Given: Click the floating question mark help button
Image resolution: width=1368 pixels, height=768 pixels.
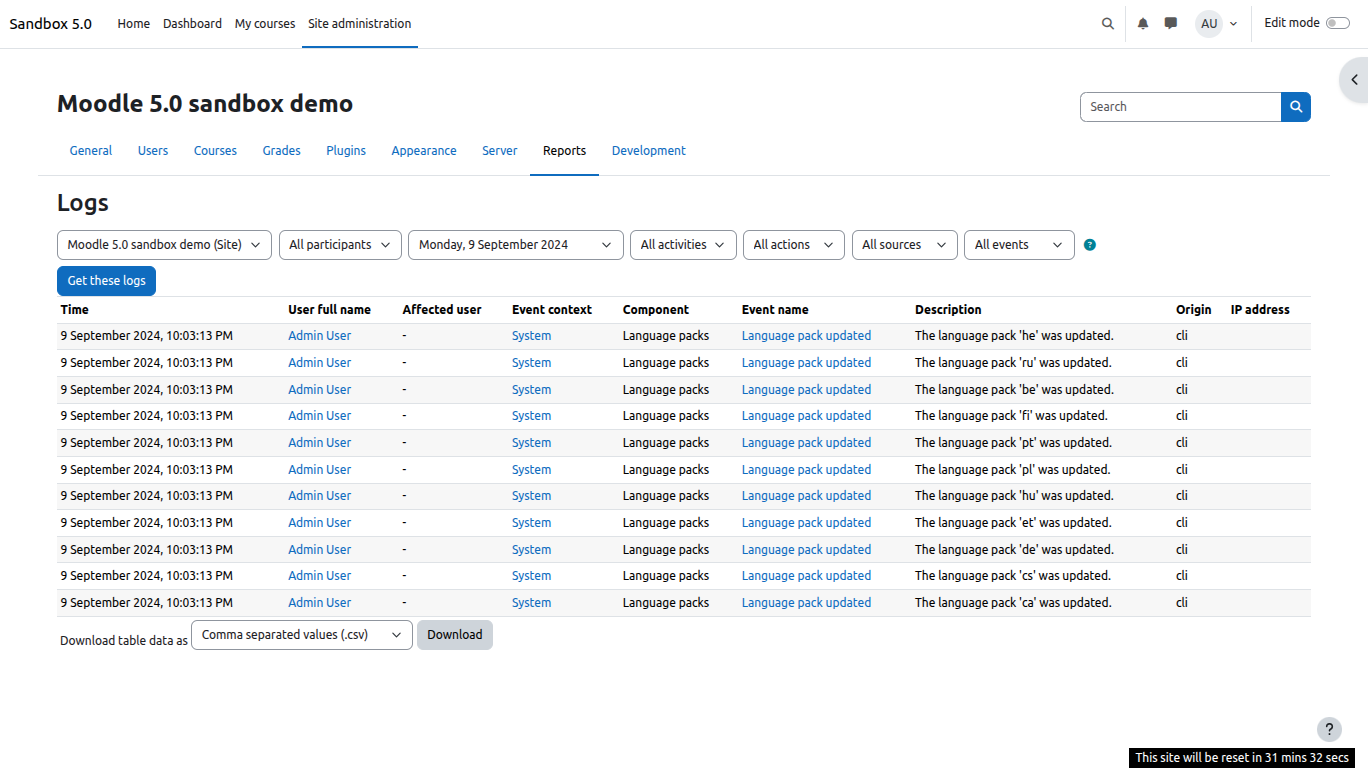Looking at the screenshot, I should (1329, 729).
